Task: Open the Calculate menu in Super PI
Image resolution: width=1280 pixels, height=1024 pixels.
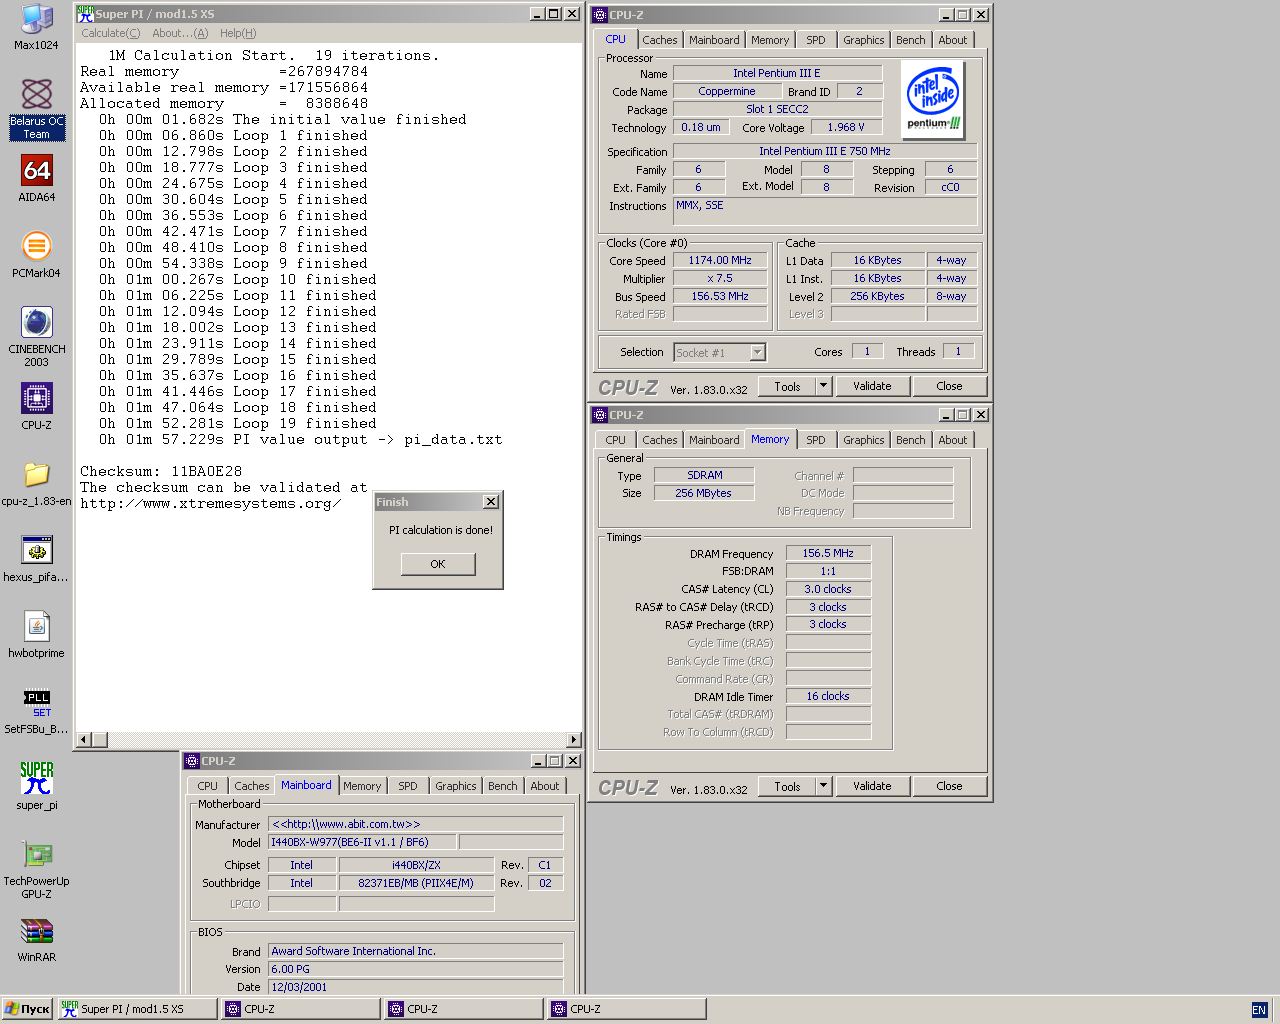Action: click(x=110, y=33)
